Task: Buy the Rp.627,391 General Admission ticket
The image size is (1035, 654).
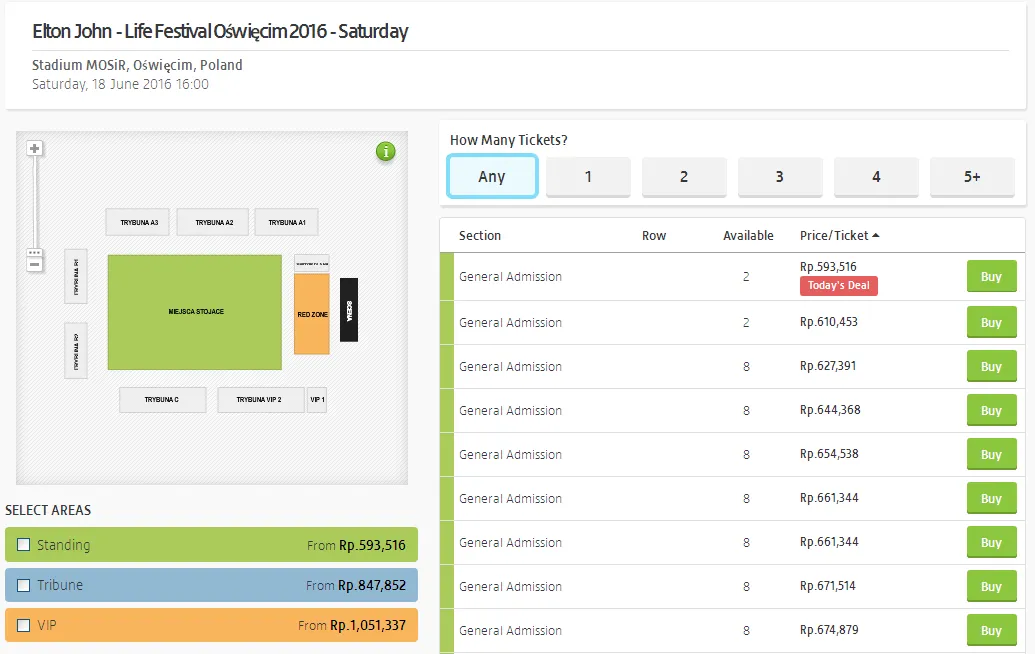Action: coord(991,366)
